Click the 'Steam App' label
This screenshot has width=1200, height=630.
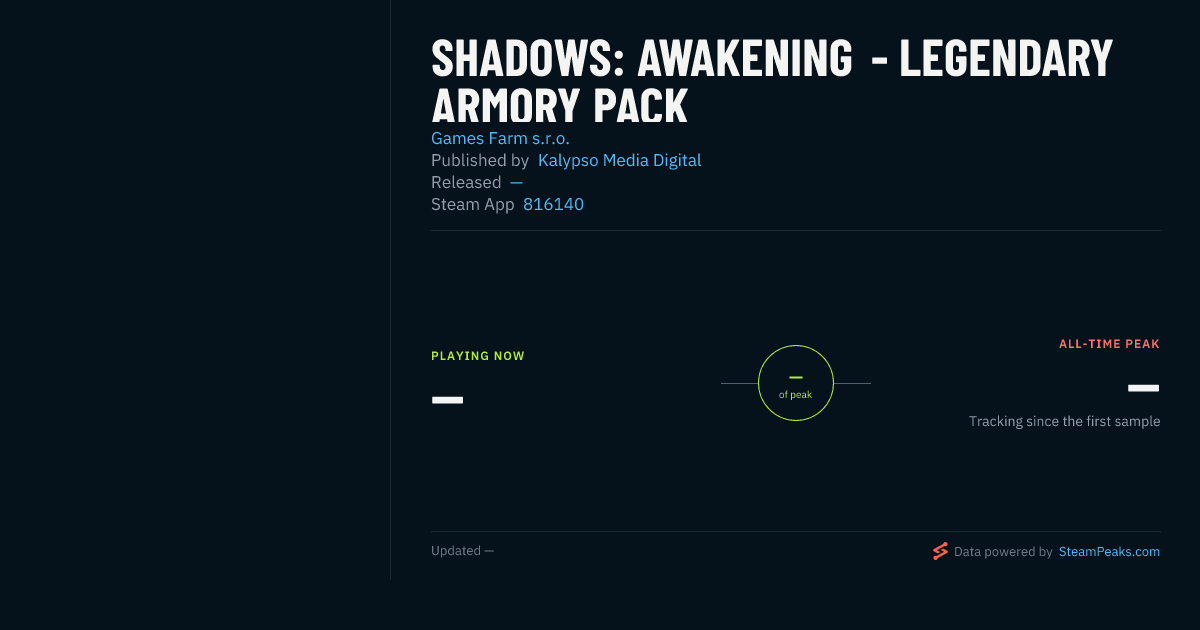(x=473, y=204)
